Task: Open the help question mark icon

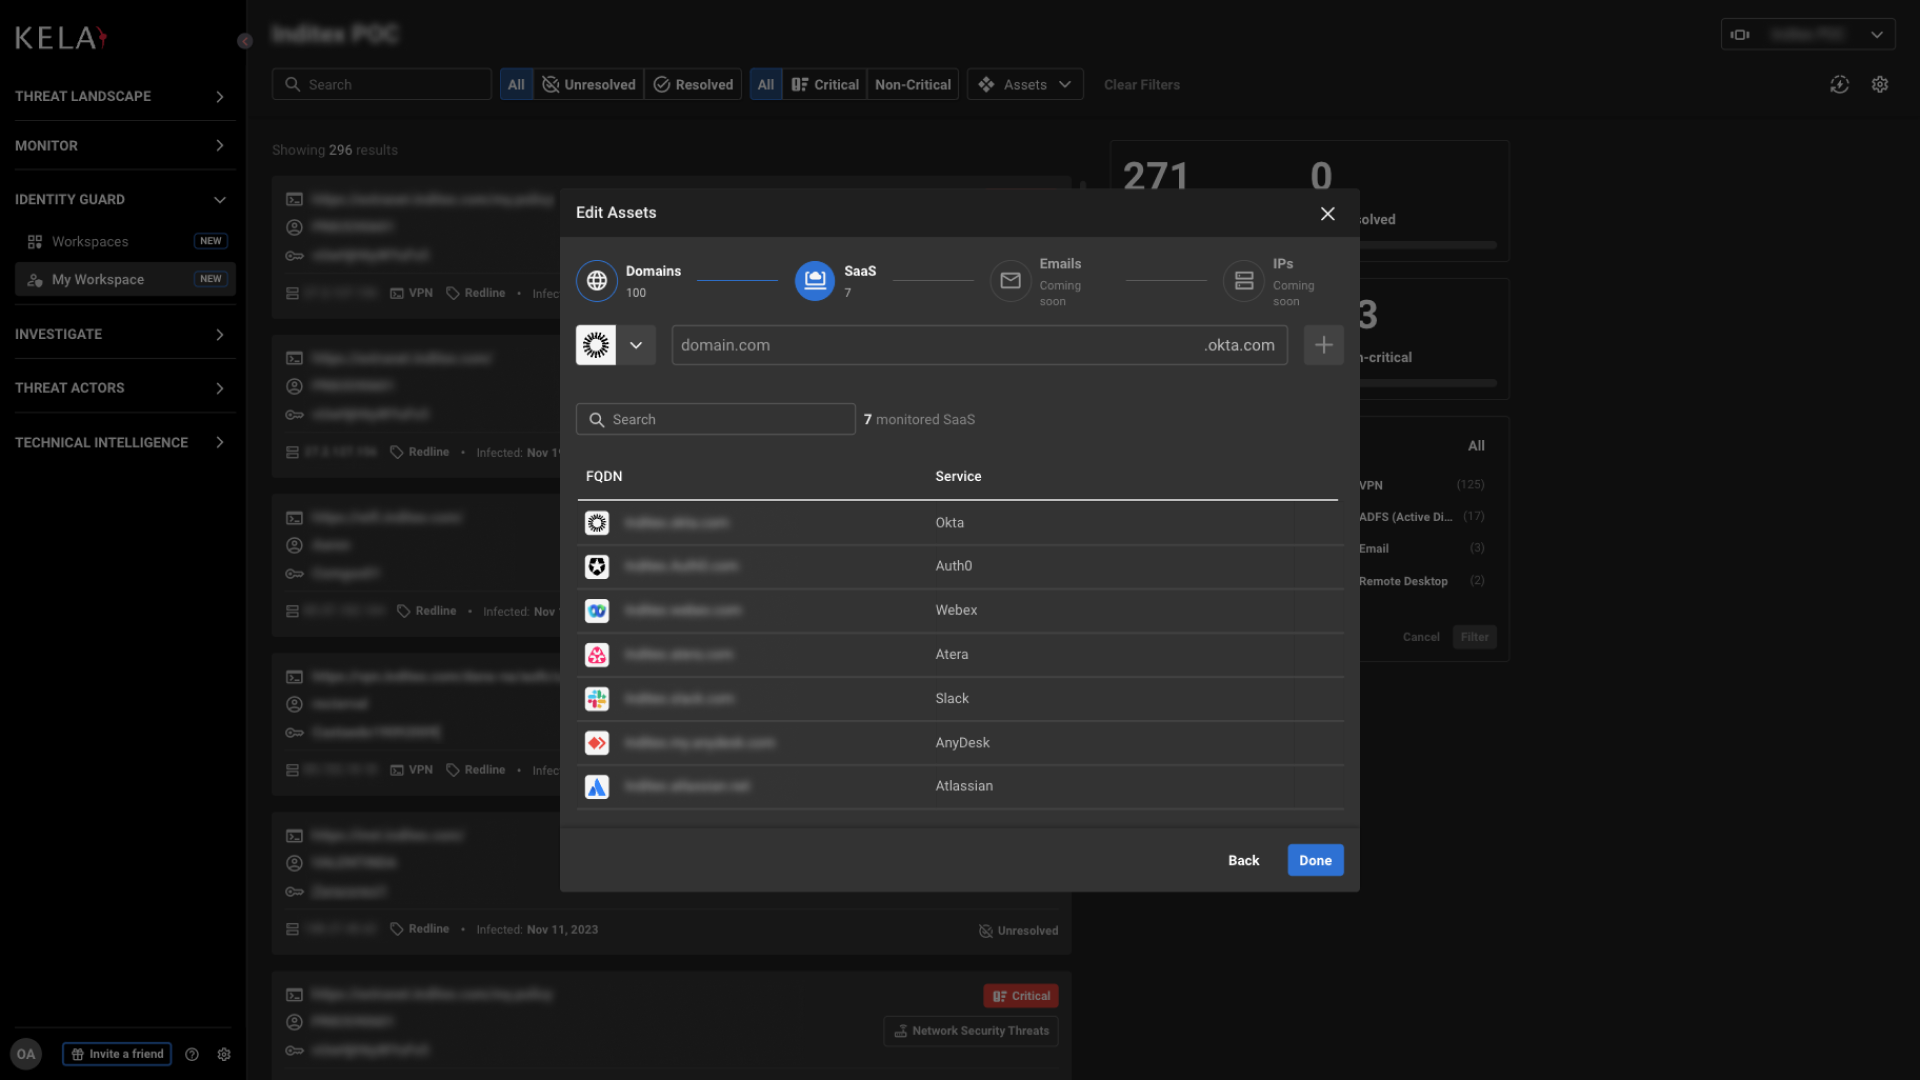Action: pyautogui.click(x=192, y=1054)
